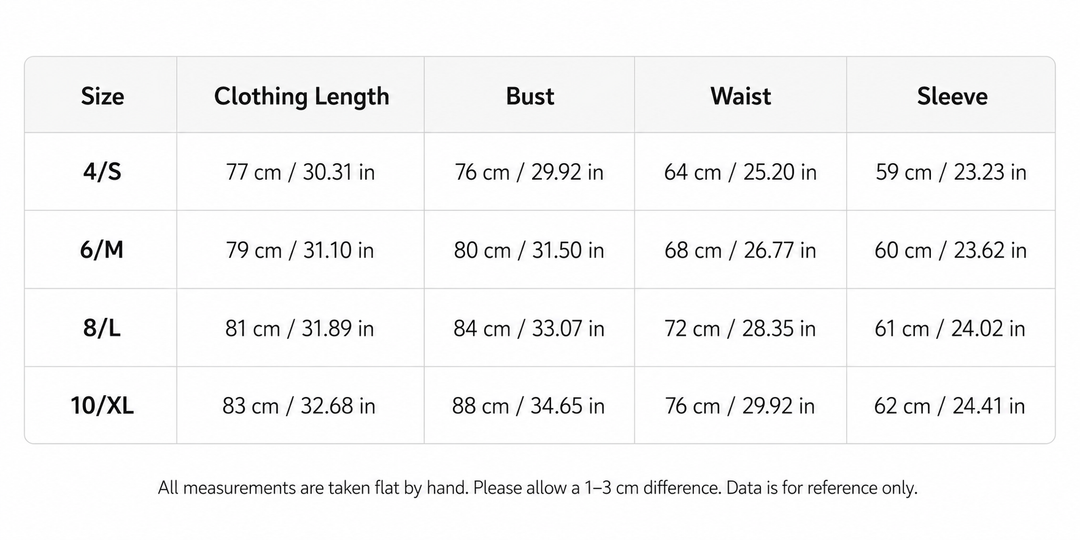1080x540 pixels.
Task: Click the 77 cm / 30.31 in cell
Action: 300,172
